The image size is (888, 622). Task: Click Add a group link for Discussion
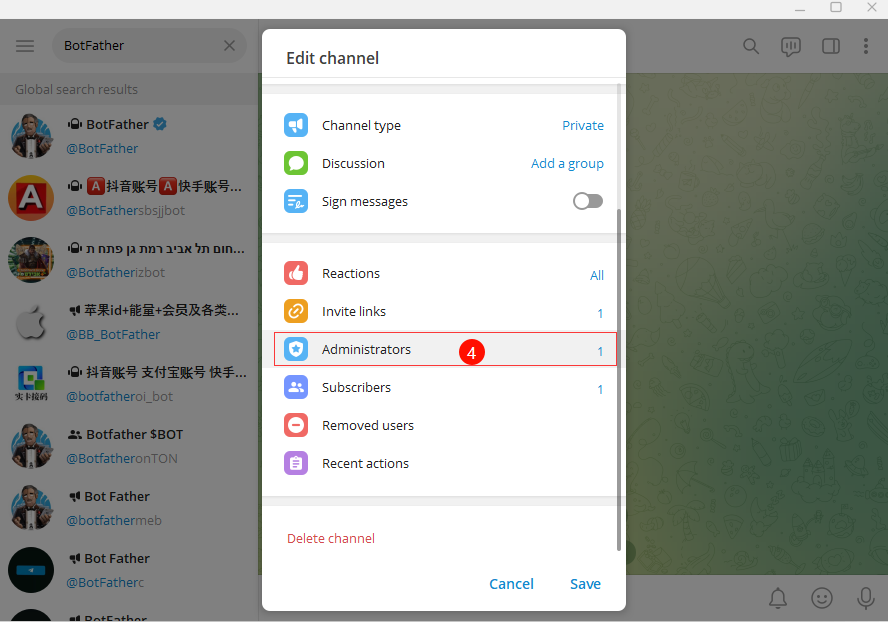click(x=567, y=164)
